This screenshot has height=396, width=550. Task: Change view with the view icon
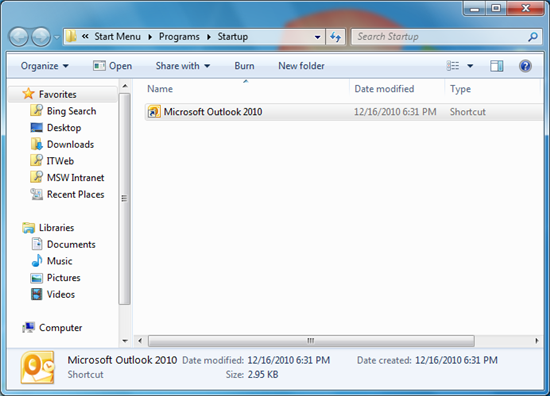(x=452, y=66)
